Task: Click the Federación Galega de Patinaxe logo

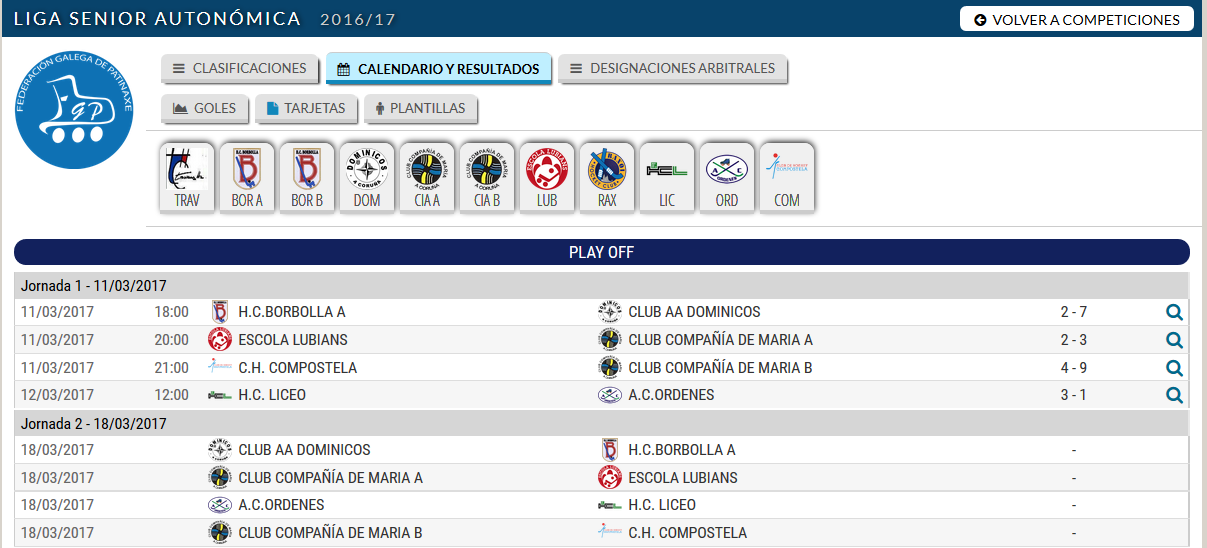Action: (75, 109)
